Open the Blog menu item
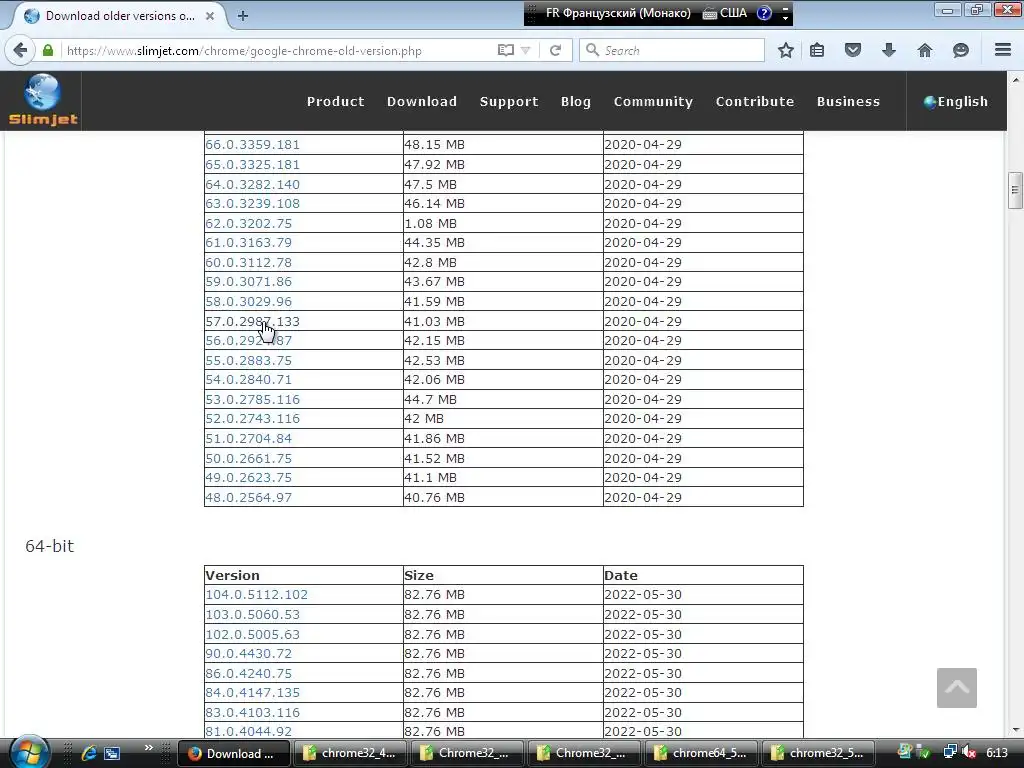This screenshot has height=768, width=1024. point(576,101)
